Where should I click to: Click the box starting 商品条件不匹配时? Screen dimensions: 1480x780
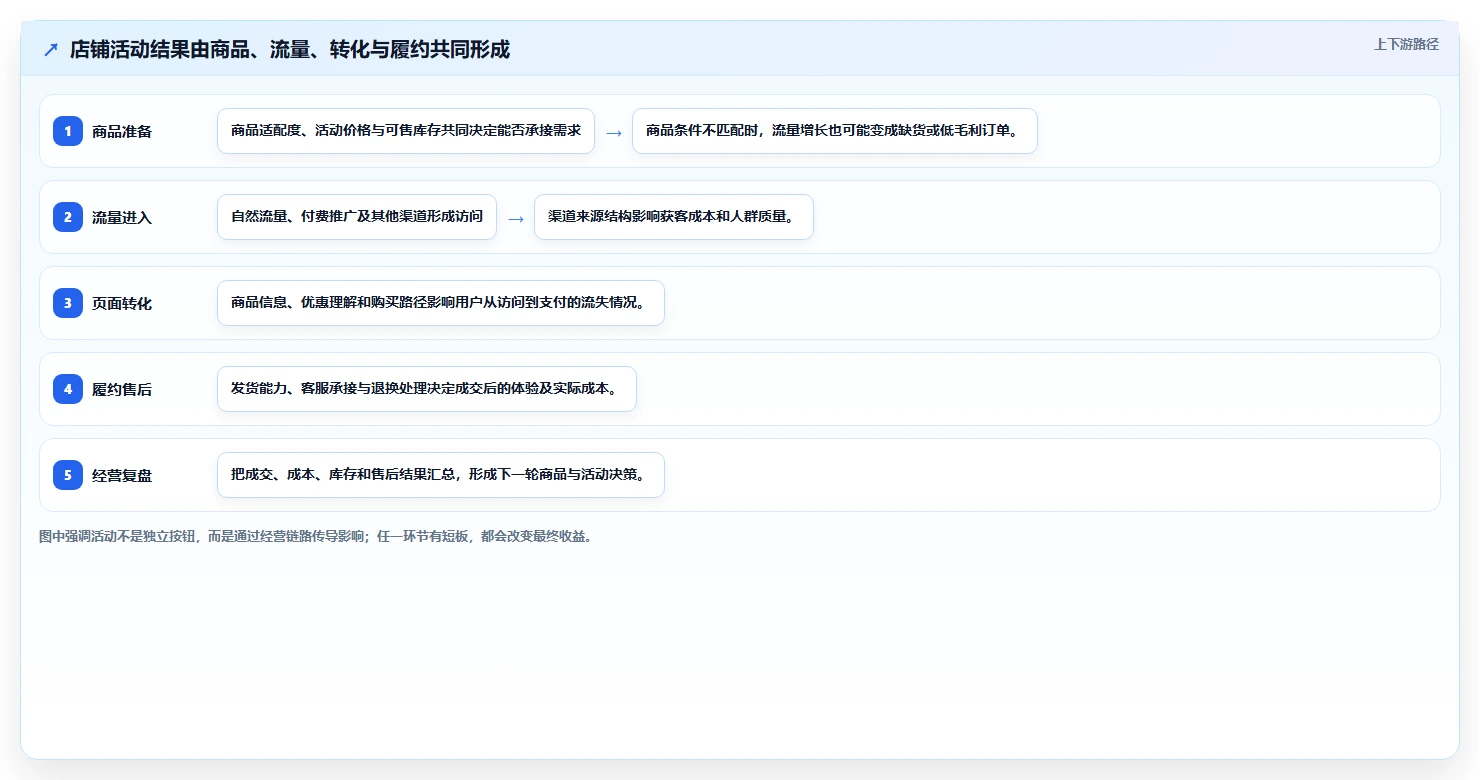point(835,131)
